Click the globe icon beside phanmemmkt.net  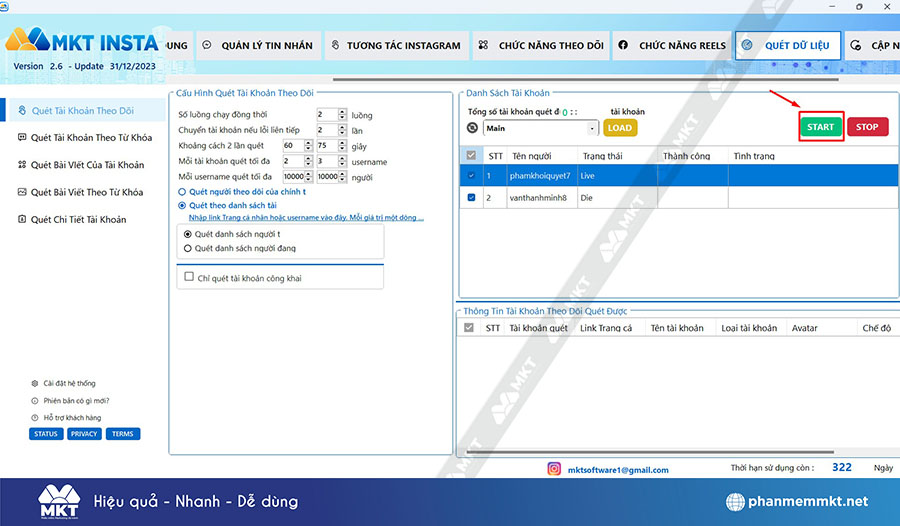(x=735, y=501)
